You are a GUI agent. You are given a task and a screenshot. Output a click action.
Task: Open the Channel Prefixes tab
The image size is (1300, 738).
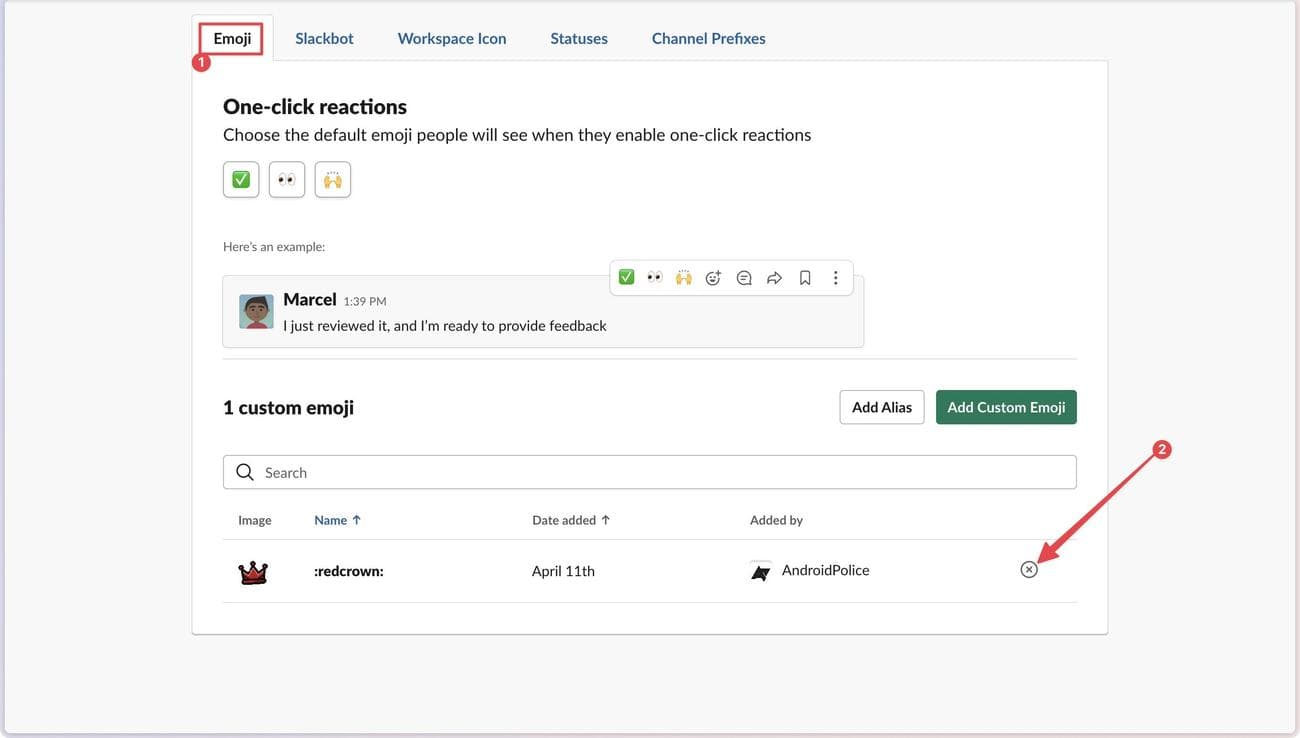tap(708, 38)
